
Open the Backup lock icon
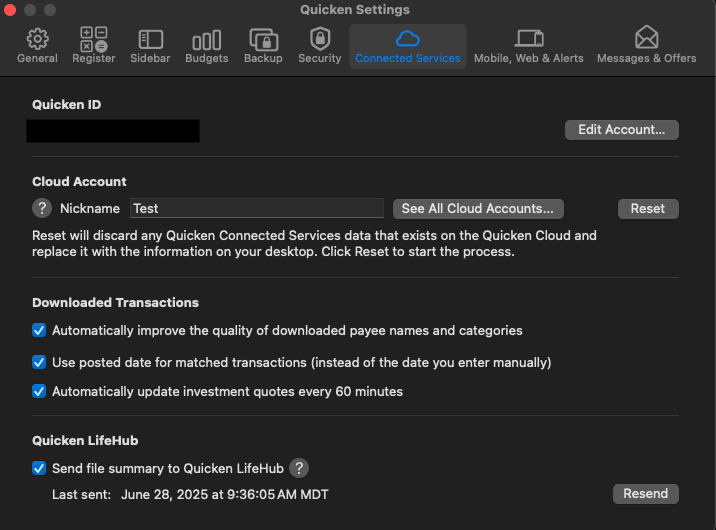pos(263,39)
